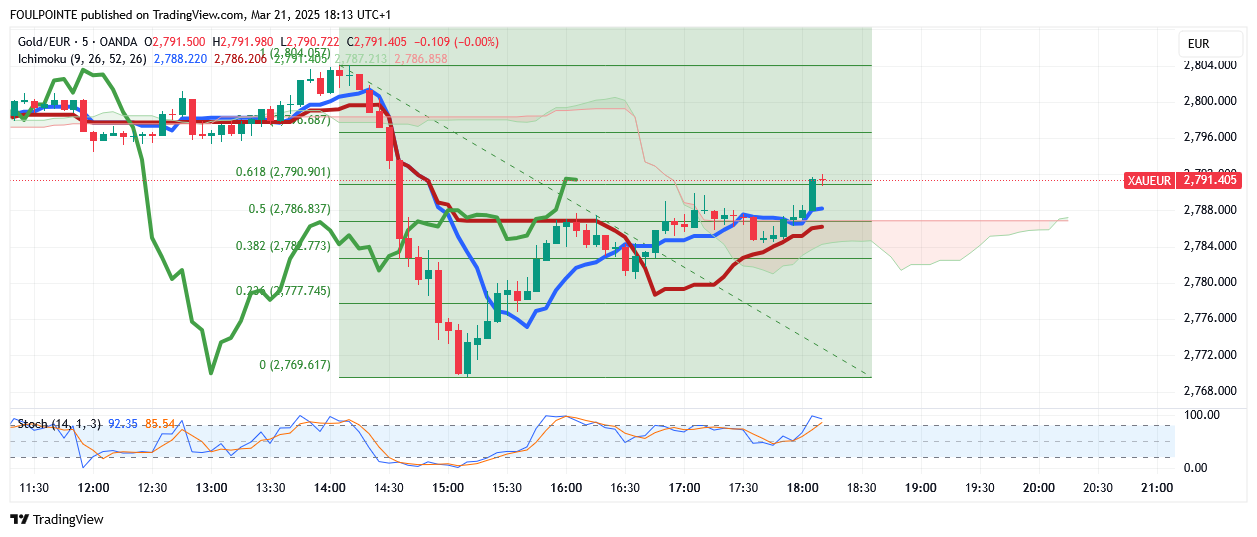
Task: Click the 2,804.000 price axis label
Action: click(1210, 65)
